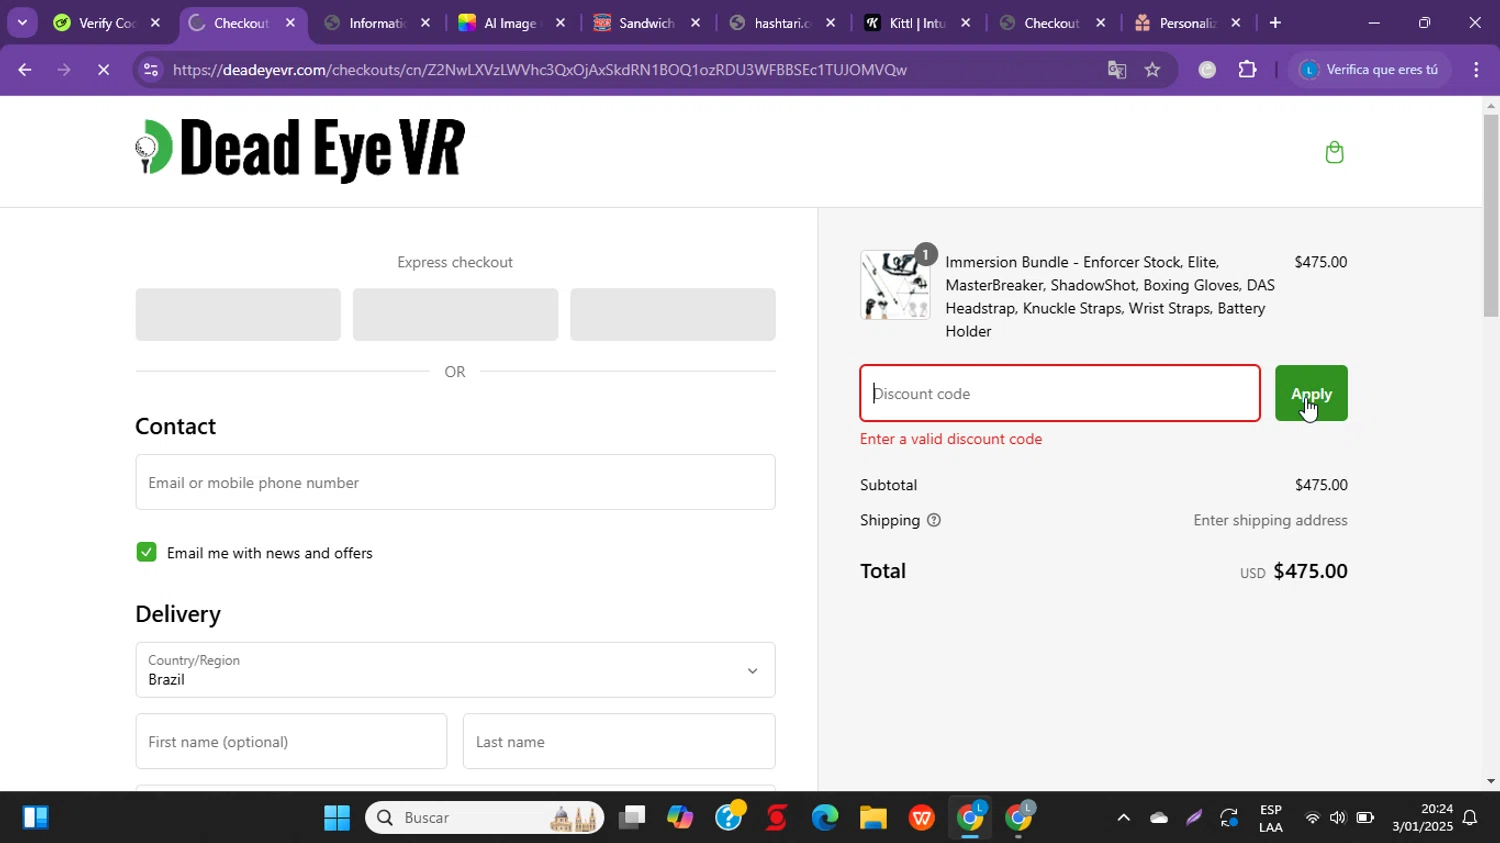Open the first Chrome taskbar icon
Viewport: 1500px width, 843px height.
pos(970,818)
